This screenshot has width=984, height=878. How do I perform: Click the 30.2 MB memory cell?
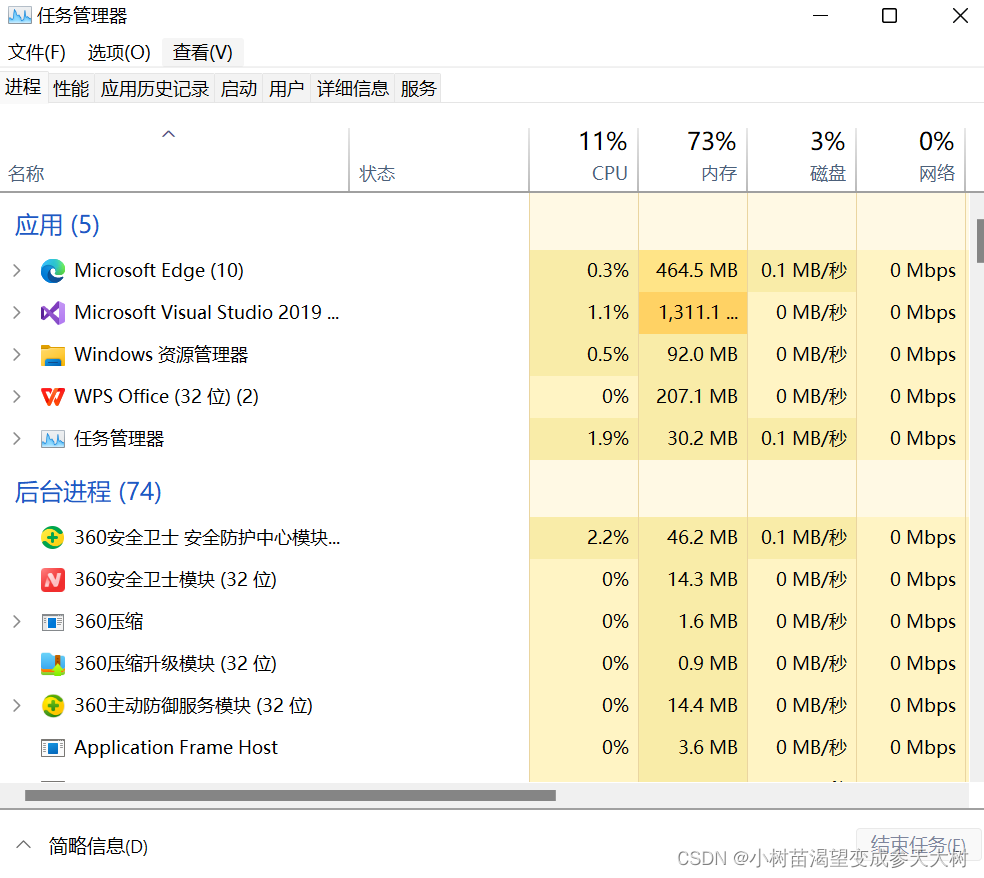[693, 439]
